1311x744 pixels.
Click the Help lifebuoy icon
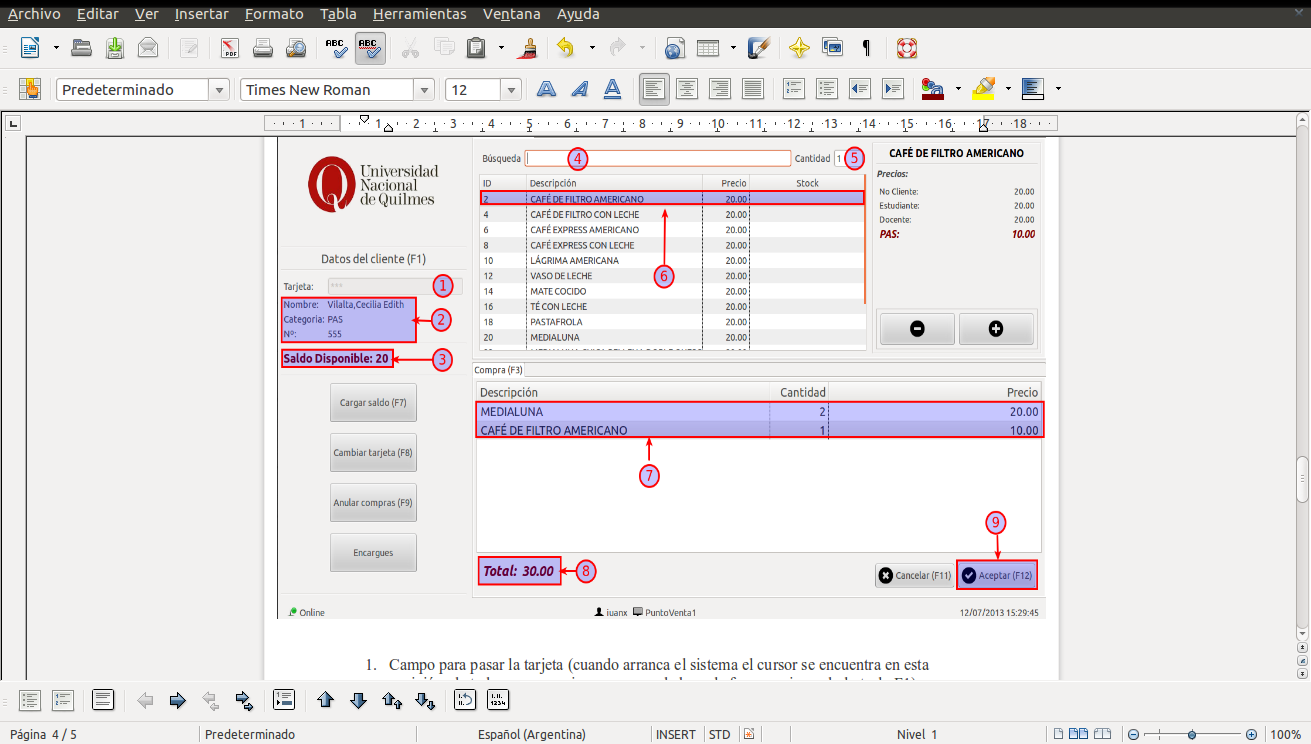point(906,48)
